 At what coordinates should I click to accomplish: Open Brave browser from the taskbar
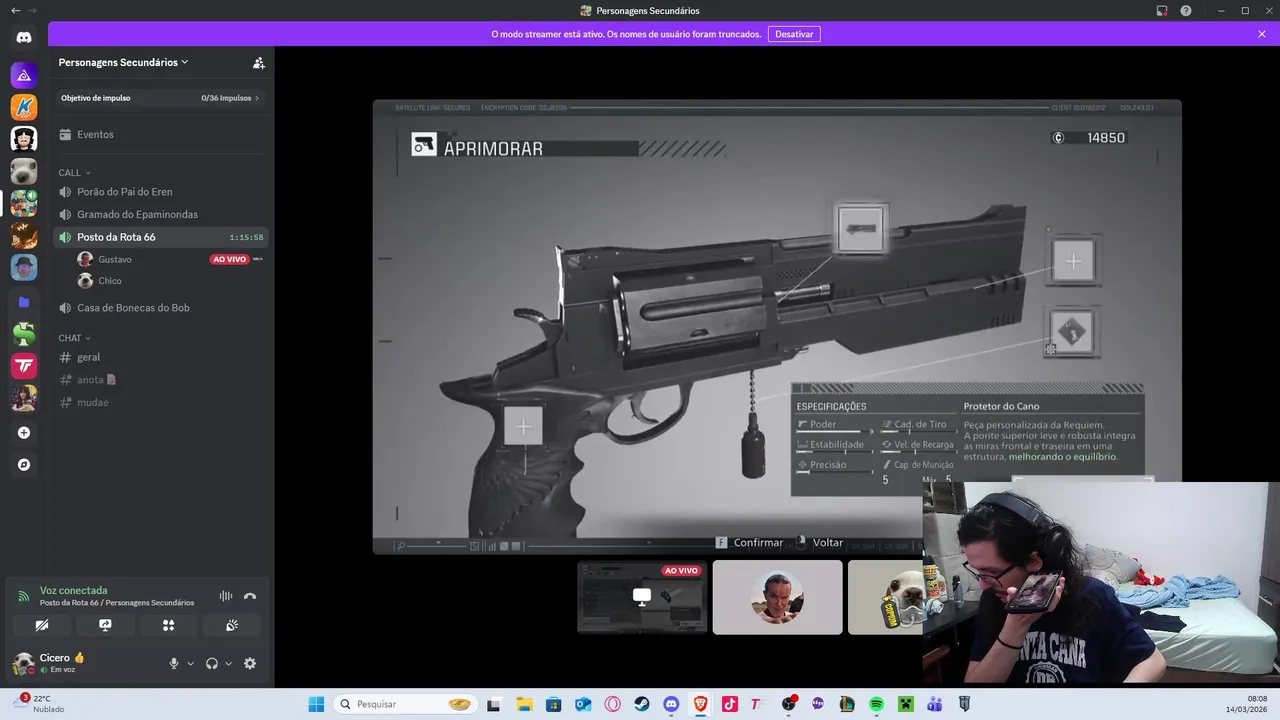[701, 704]
